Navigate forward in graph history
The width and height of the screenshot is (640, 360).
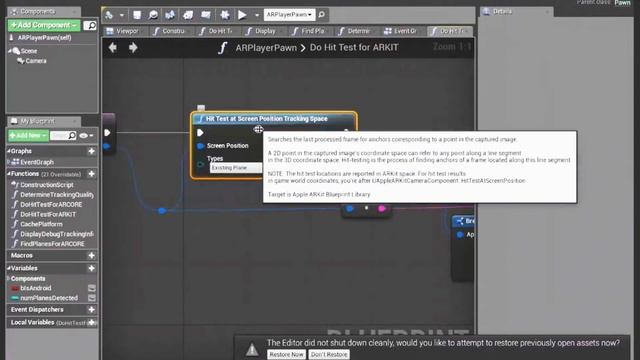[133, 48]
